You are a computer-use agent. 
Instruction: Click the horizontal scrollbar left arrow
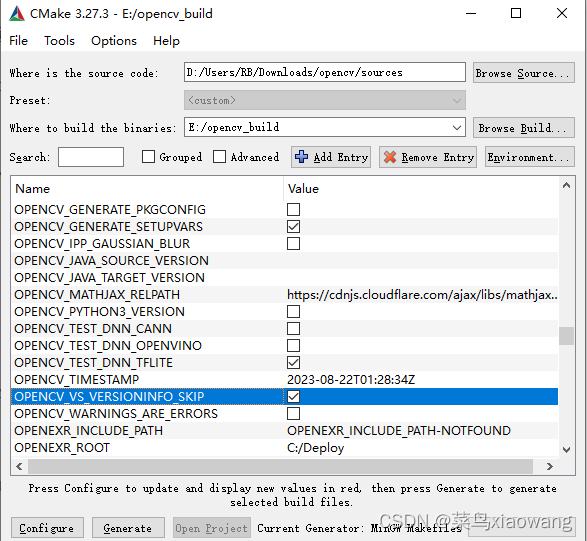tap(19, 466)
